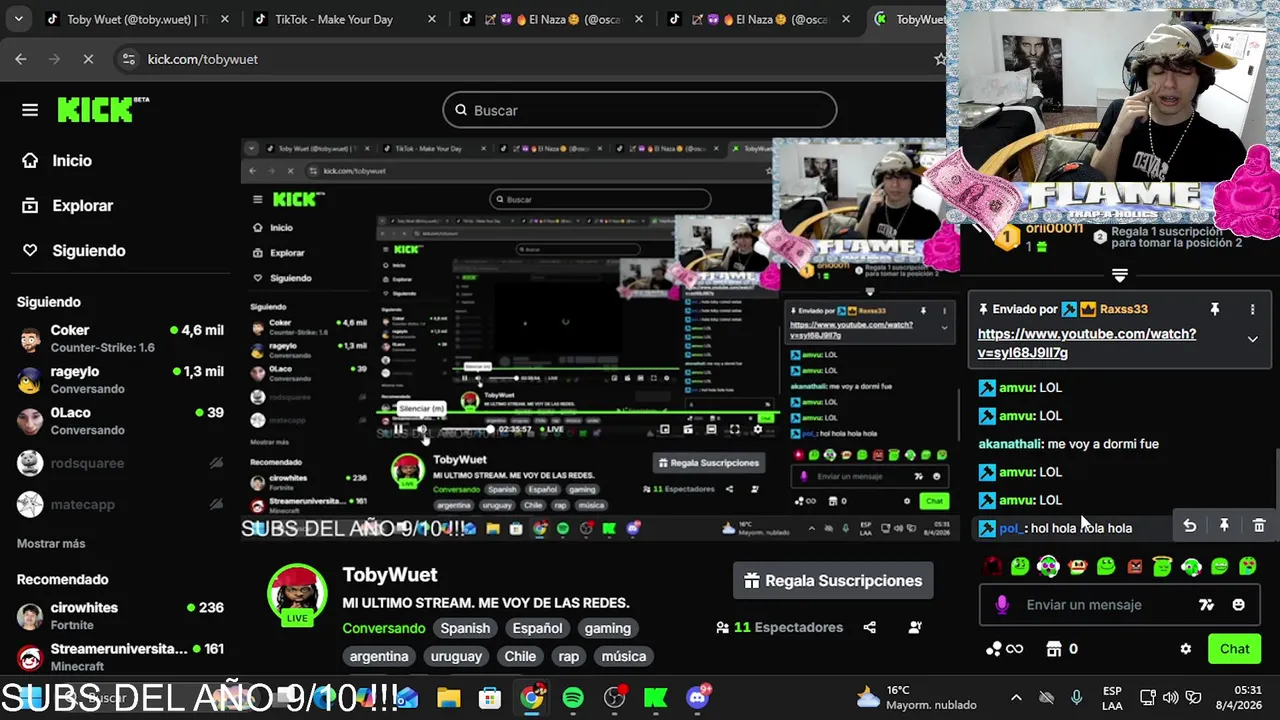Image resolution: width=1280 pixels, height=720 pixels.
Task: Expand Mostrar más in the sidebar
Action: 51,543
